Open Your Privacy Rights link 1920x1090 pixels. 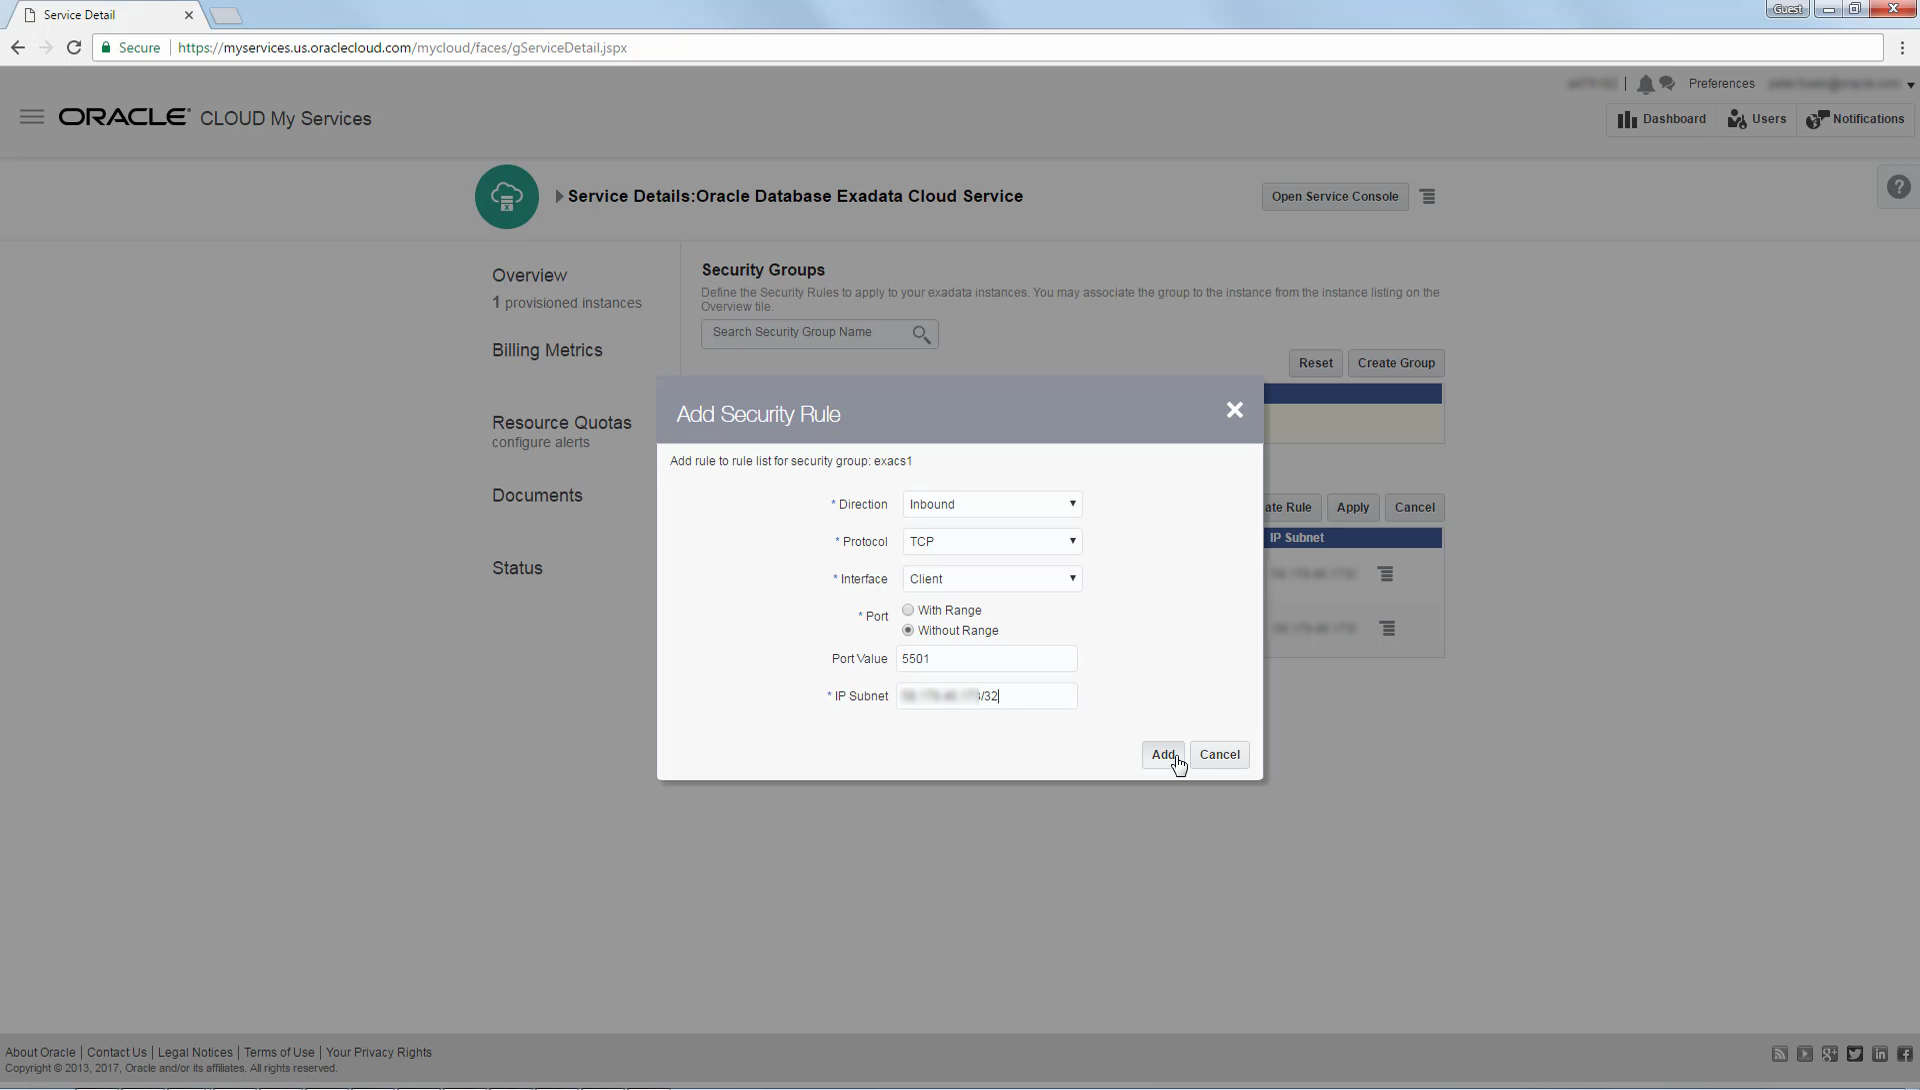pos(379,1052)
